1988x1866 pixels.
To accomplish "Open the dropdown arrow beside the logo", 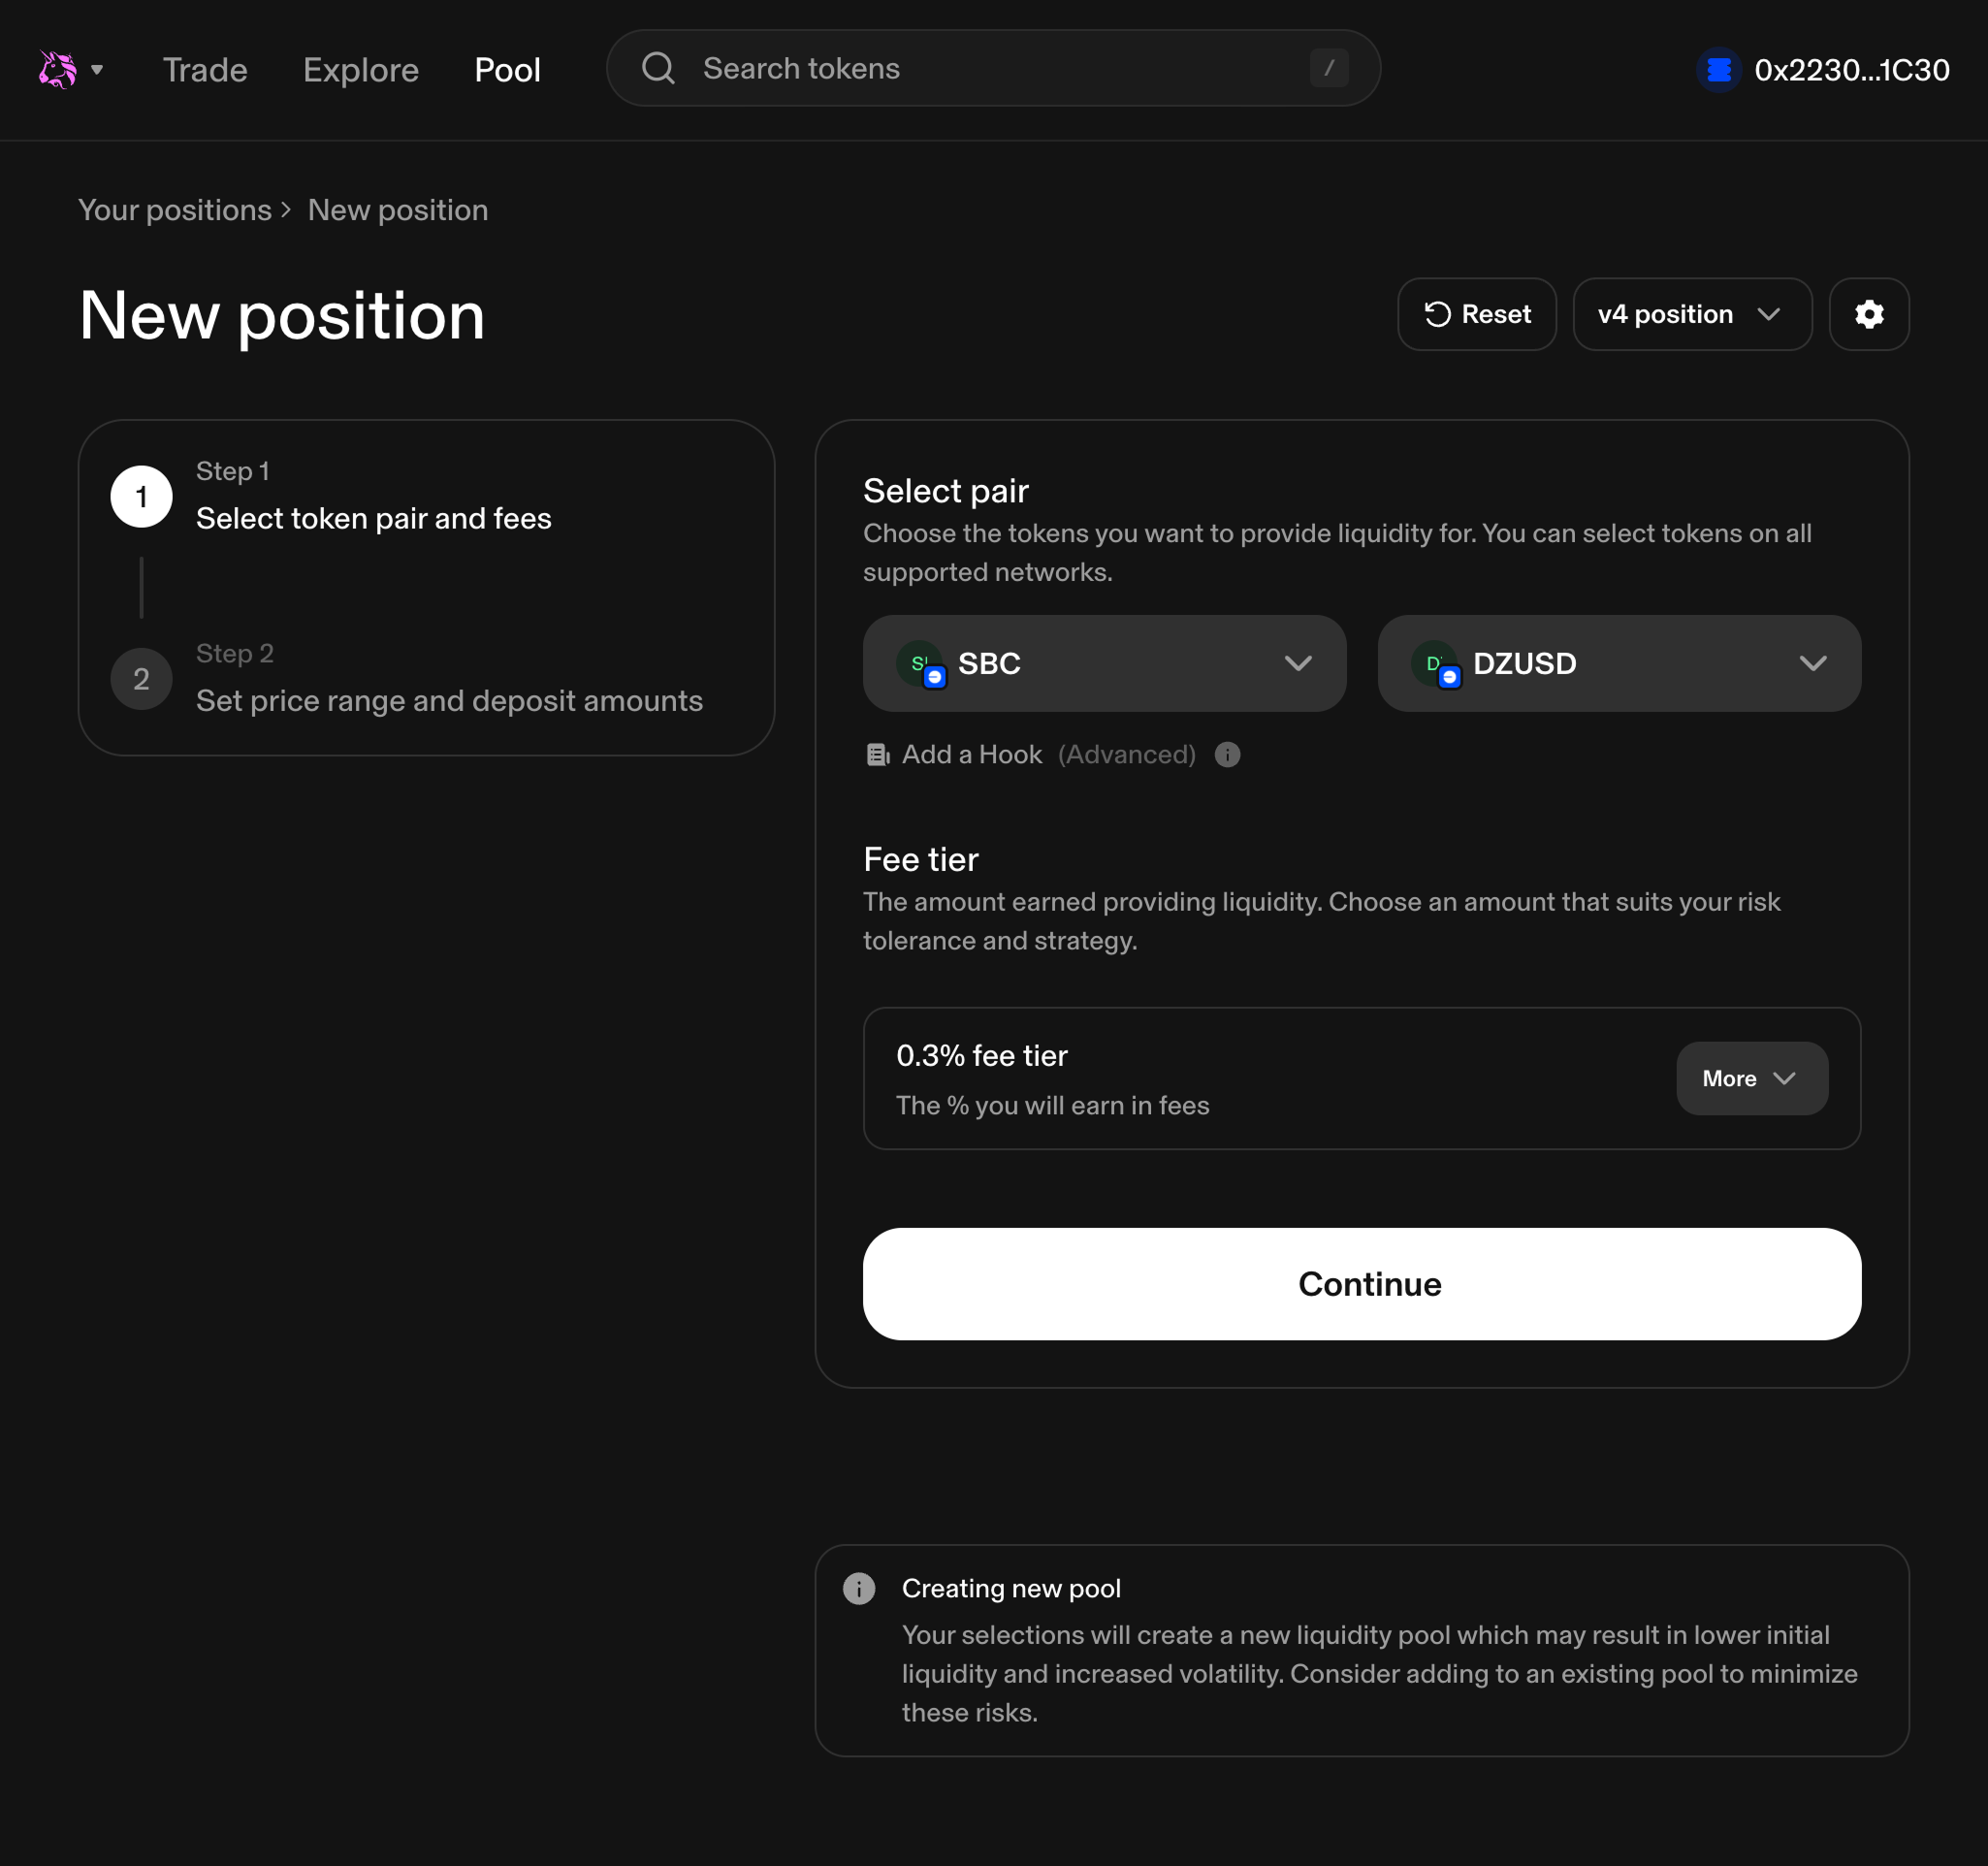I will pyautogui.click(x=97, y=70).
